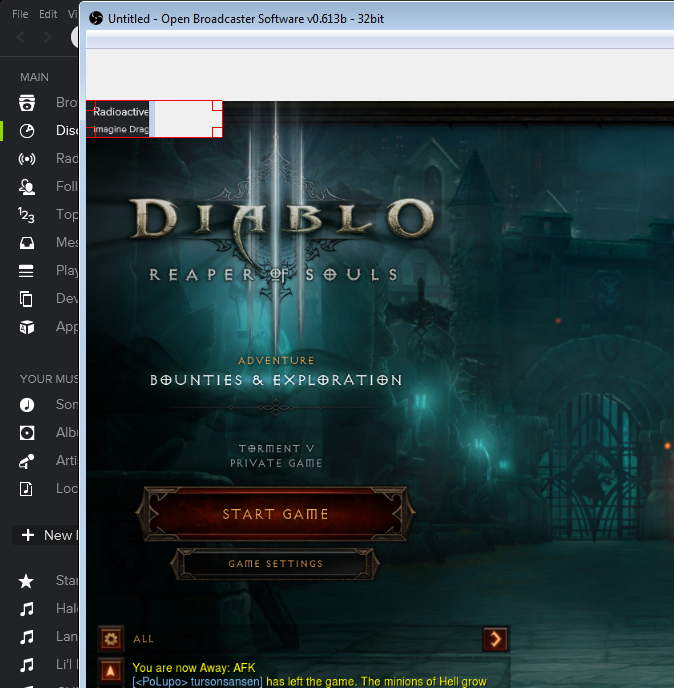Open Radio icon in Spotify sidebar
This screenshot has width=674, height=688.
tap(27, 159)
